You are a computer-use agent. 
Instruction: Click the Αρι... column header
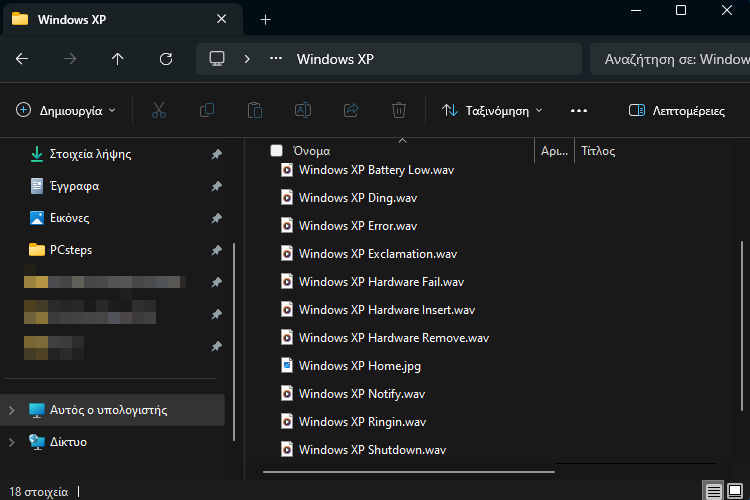click(554, 151)
